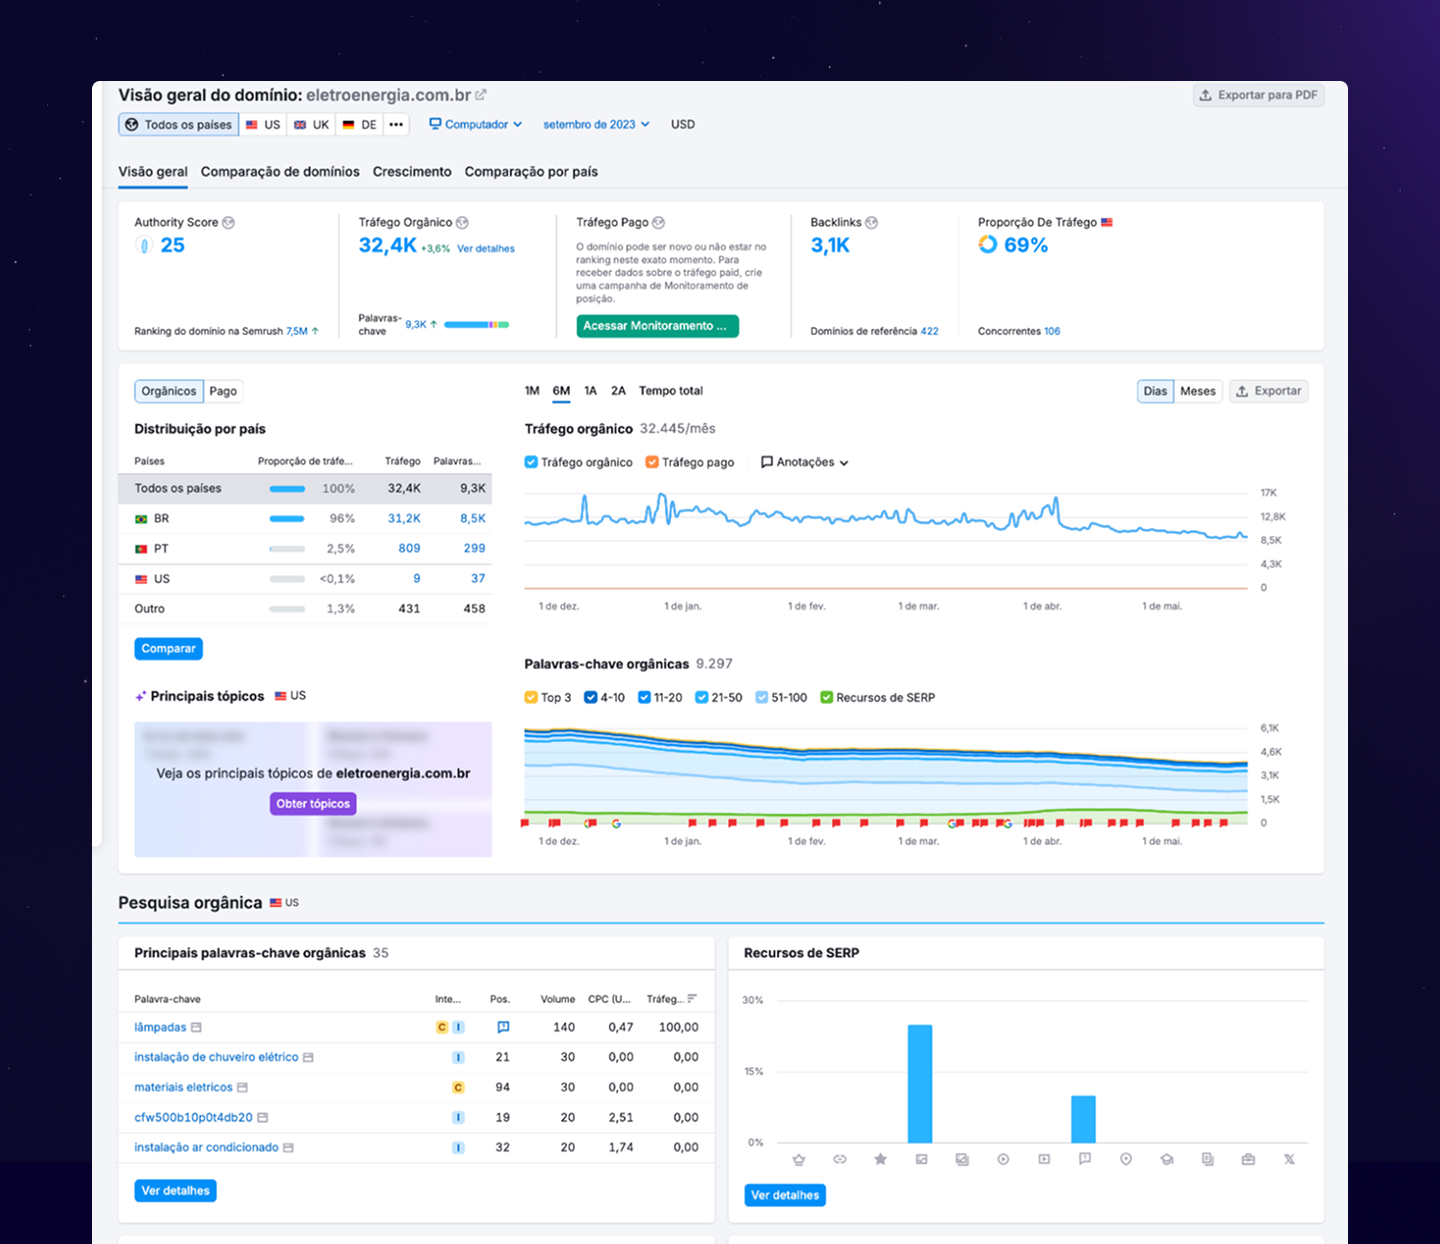The image size is (1440, 1244).
Task: Click Ver detalhes link beside organic traffic
Action: coord(486,249)
